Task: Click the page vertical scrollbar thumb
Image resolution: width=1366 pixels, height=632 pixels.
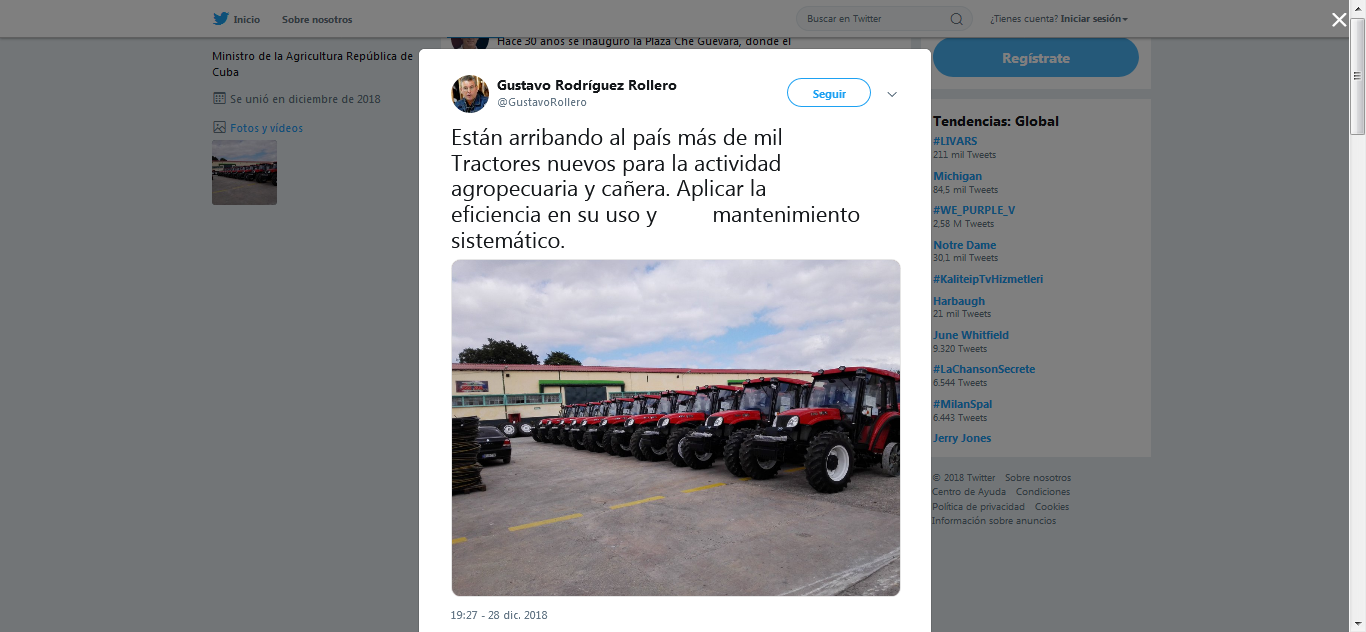Action: pyautogui.click(x=1357, y=88)
